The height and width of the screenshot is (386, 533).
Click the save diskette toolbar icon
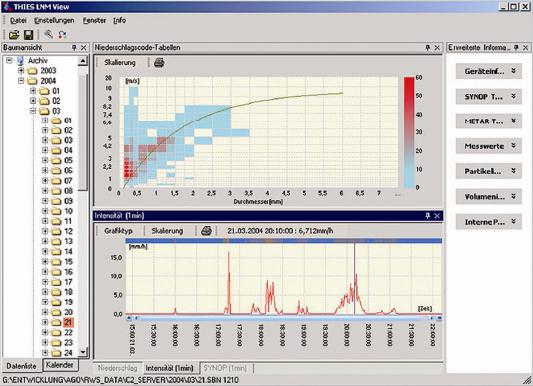(x=29, y=34)
